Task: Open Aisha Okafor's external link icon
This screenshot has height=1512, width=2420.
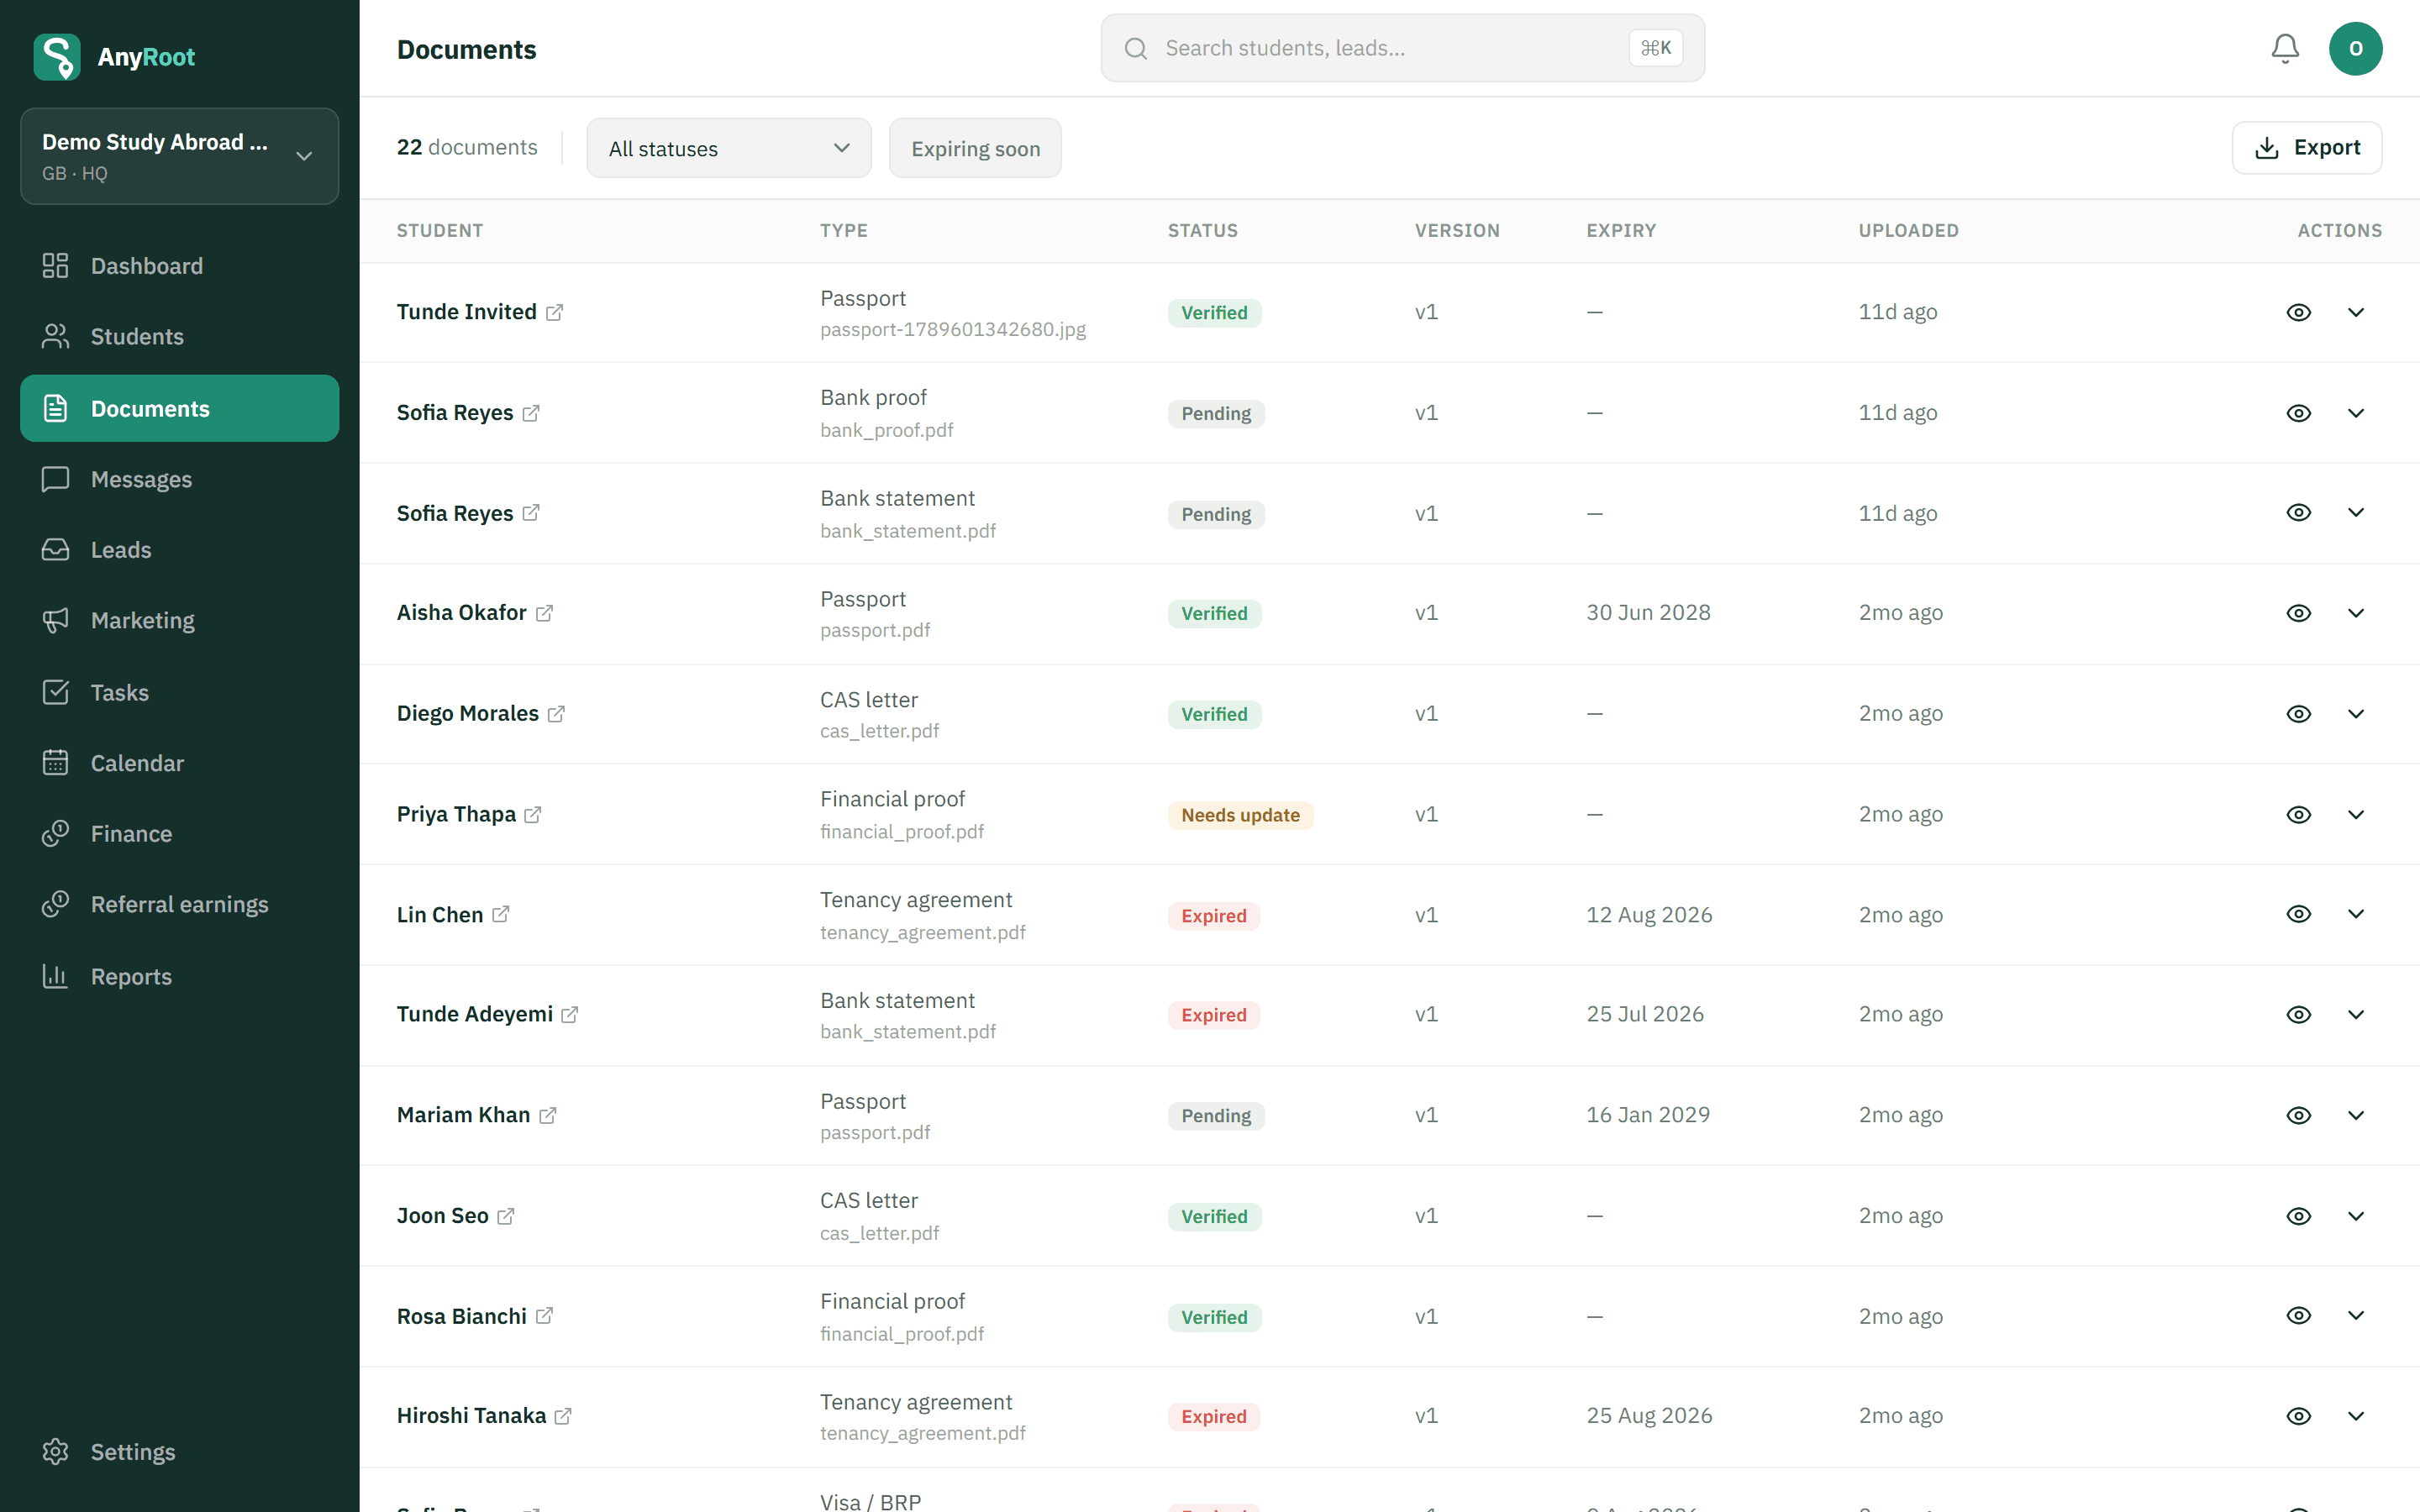Action: coord(544,613)
